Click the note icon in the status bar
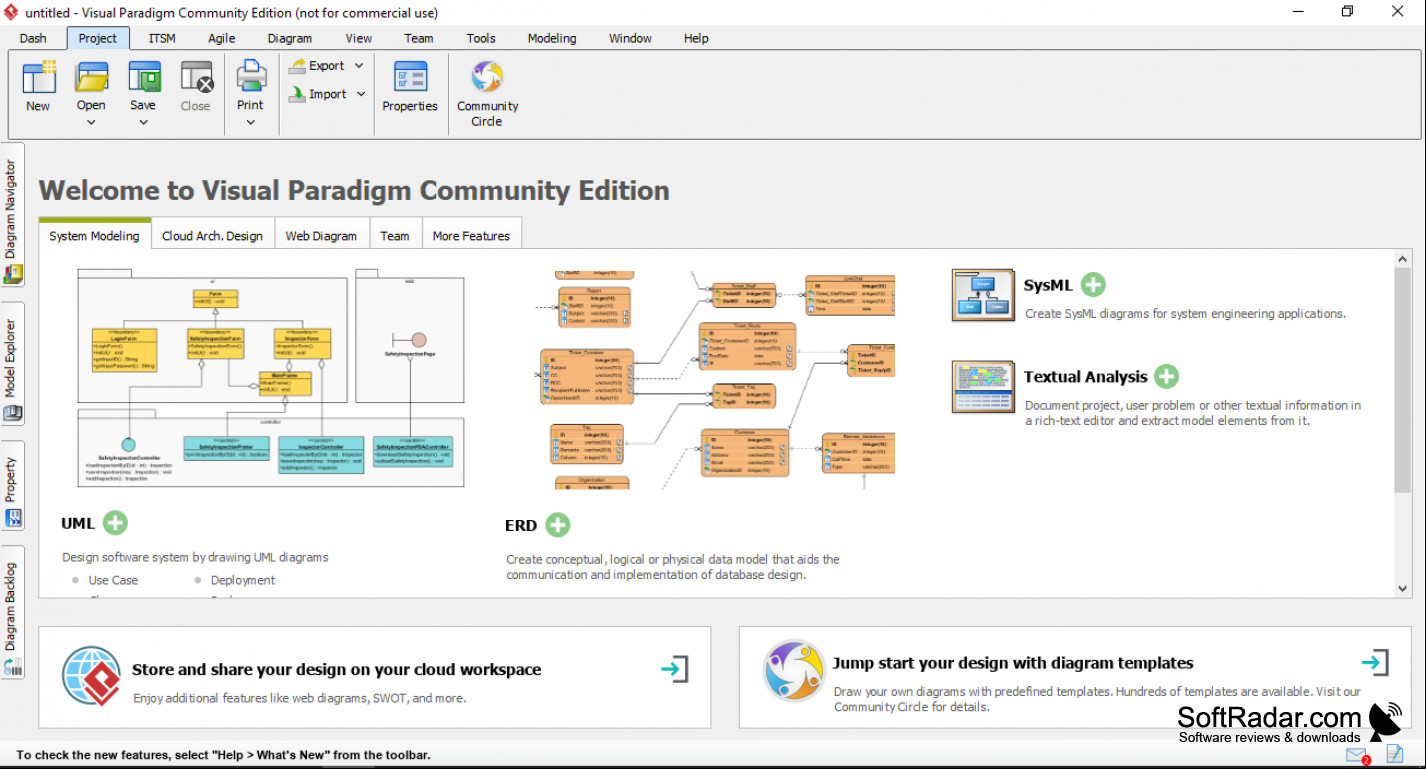Viewport: 1426px width, 769px height. coord(1395,755)
